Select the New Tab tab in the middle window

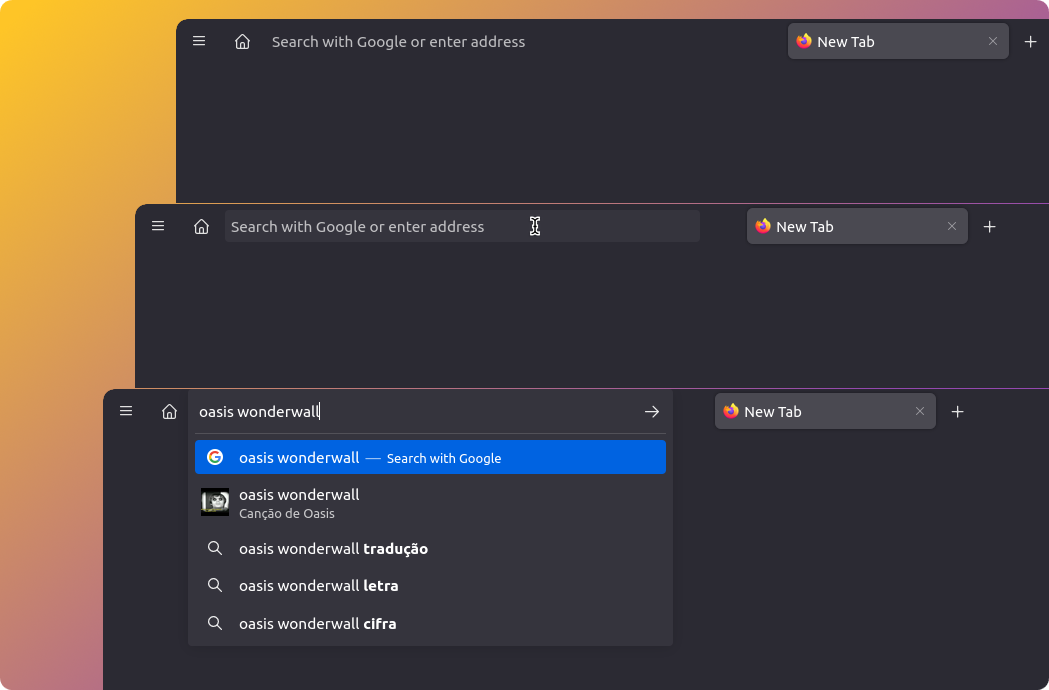pyautogui.click(x=857, y=226)
